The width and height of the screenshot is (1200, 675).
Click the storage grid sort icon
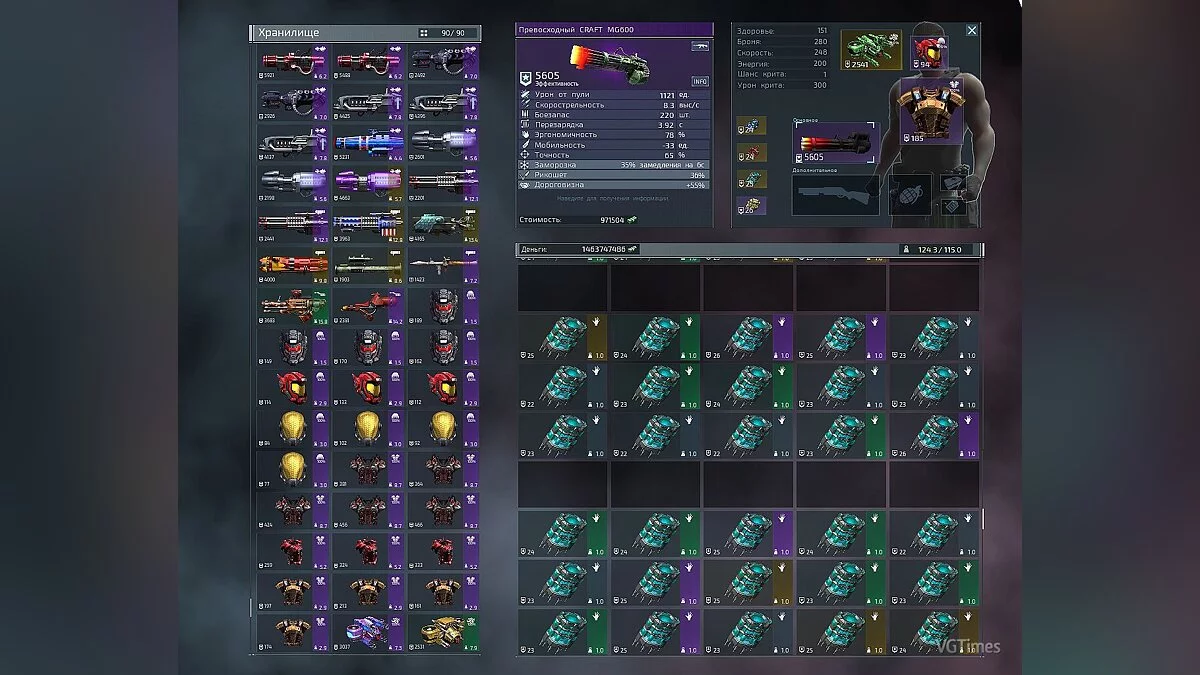click(424, 33)
